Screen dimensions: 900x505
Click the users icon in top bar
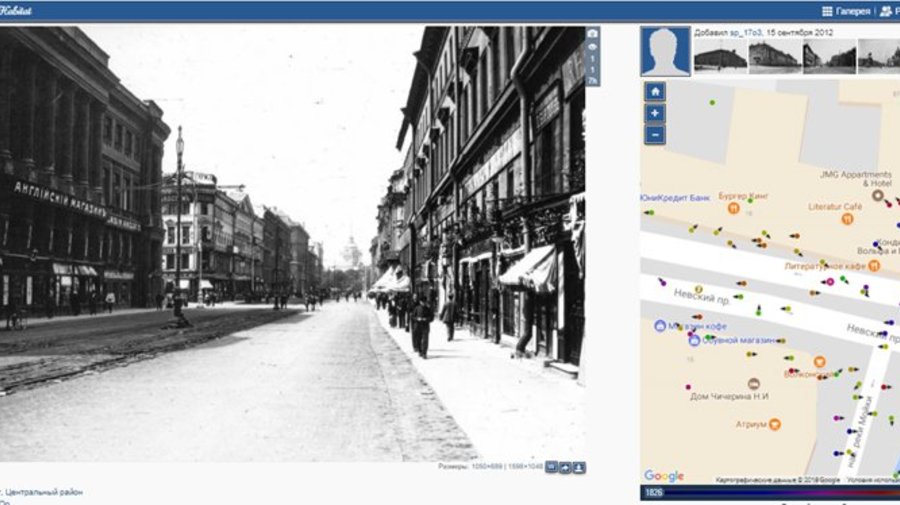point(887,11)
